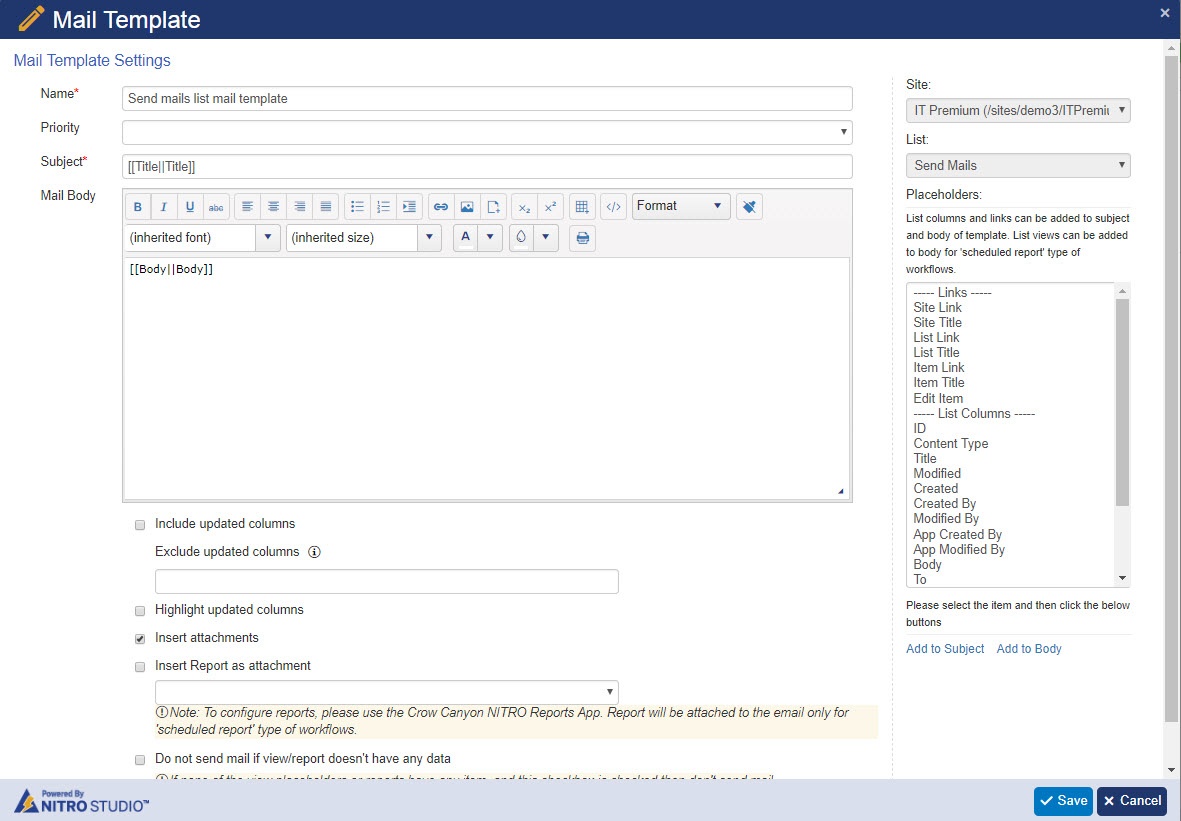Click the insert file icon
The image size is (1181, 821).
(493, 207)
